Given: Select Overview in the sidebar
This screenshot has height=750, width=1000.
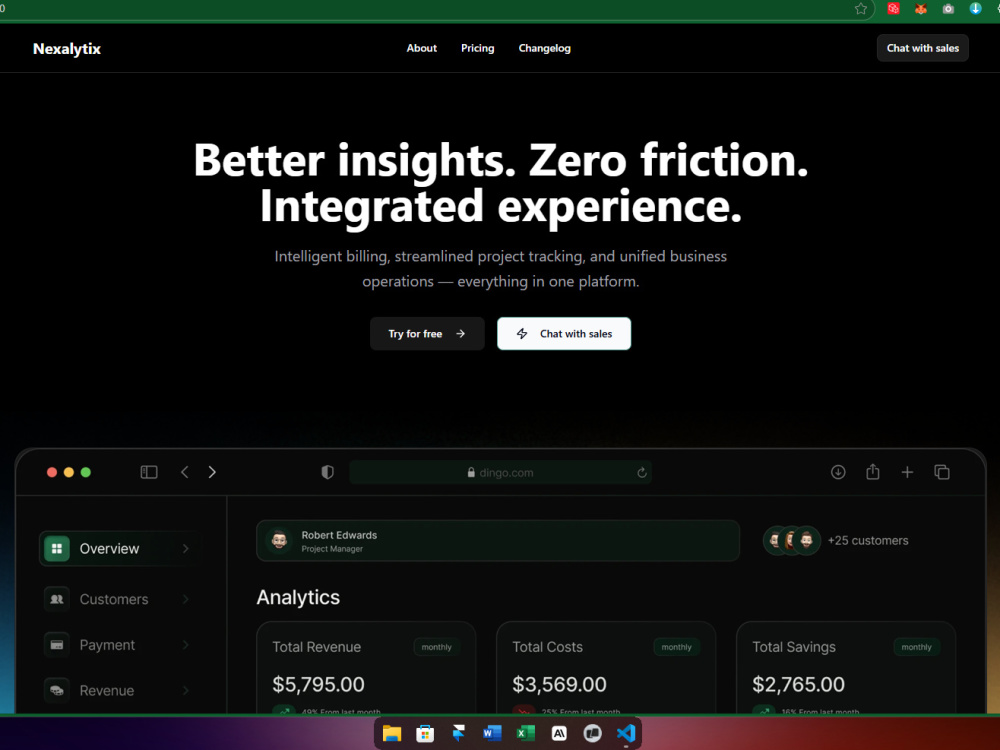Looking at the screenshot, I should 121,548.
